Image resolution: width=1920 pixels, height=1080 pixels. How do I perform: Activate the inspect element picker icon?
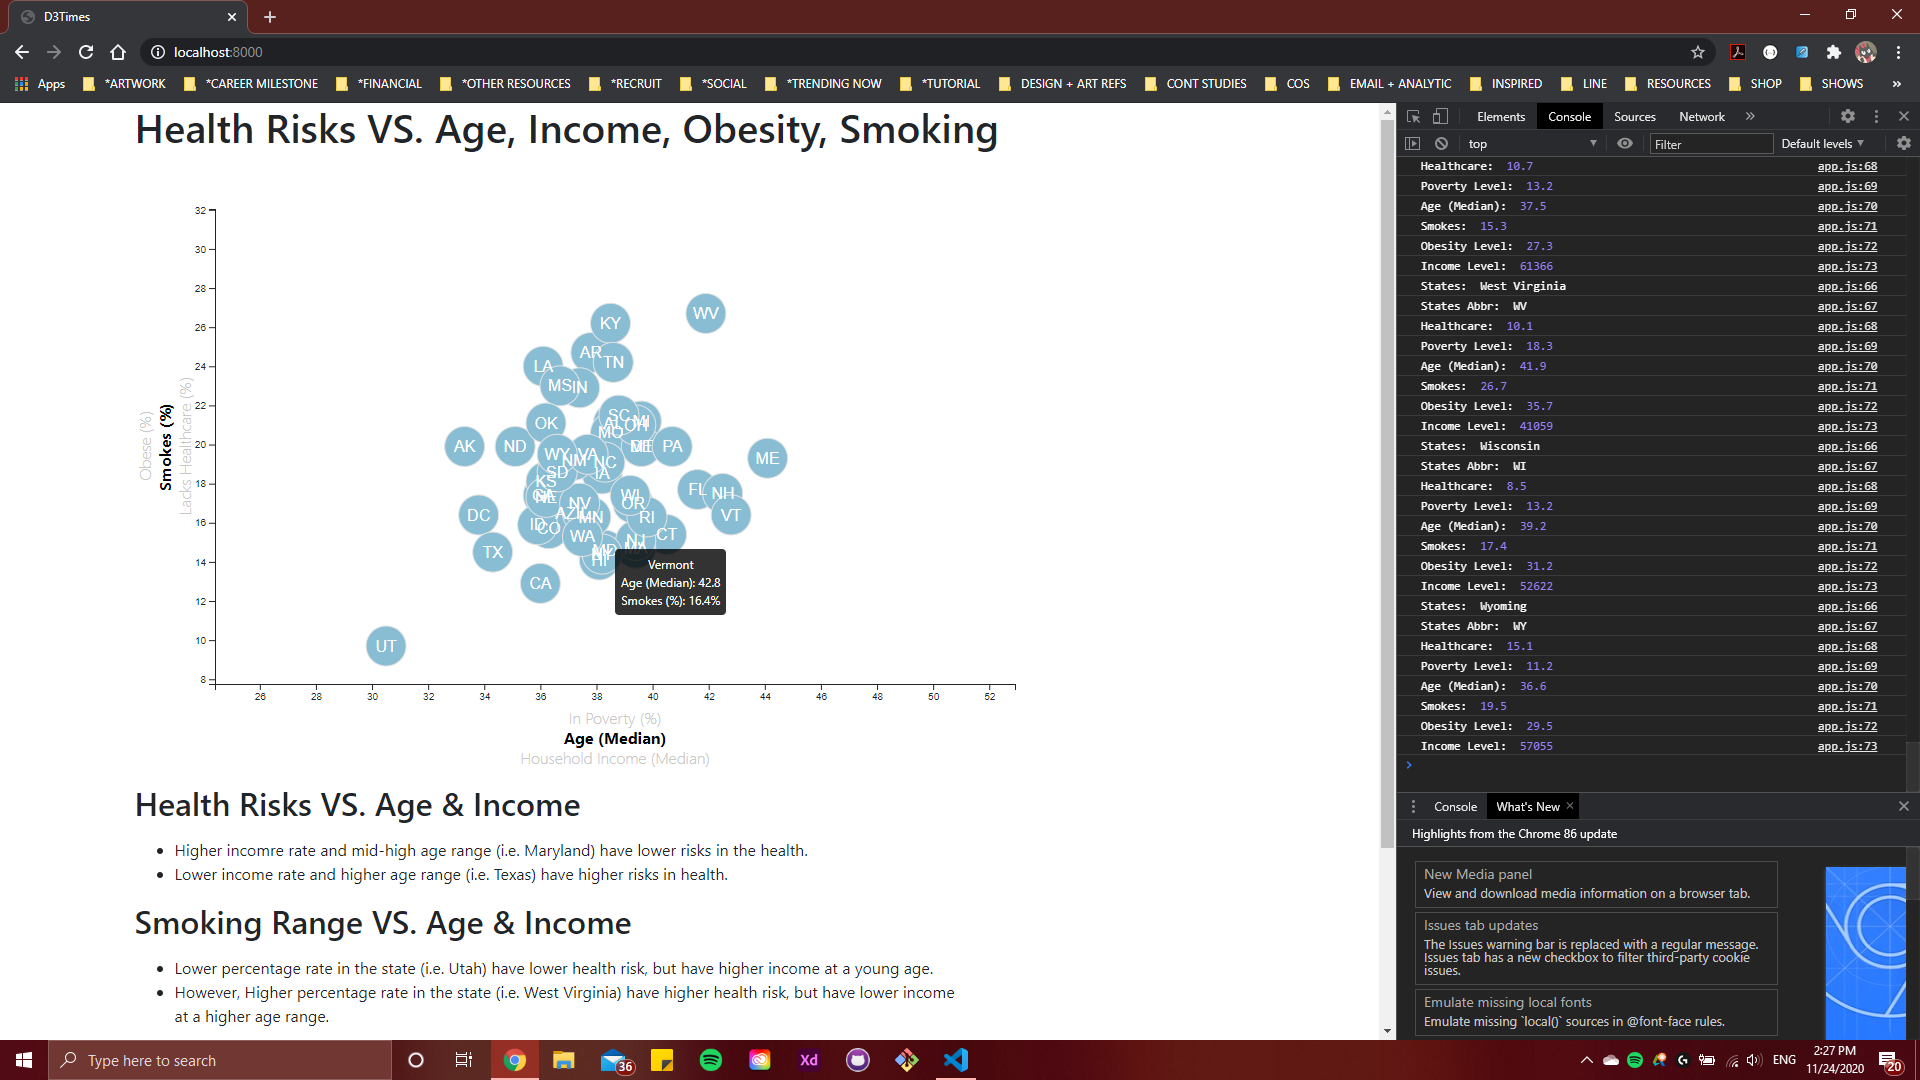coord(1414,116)
